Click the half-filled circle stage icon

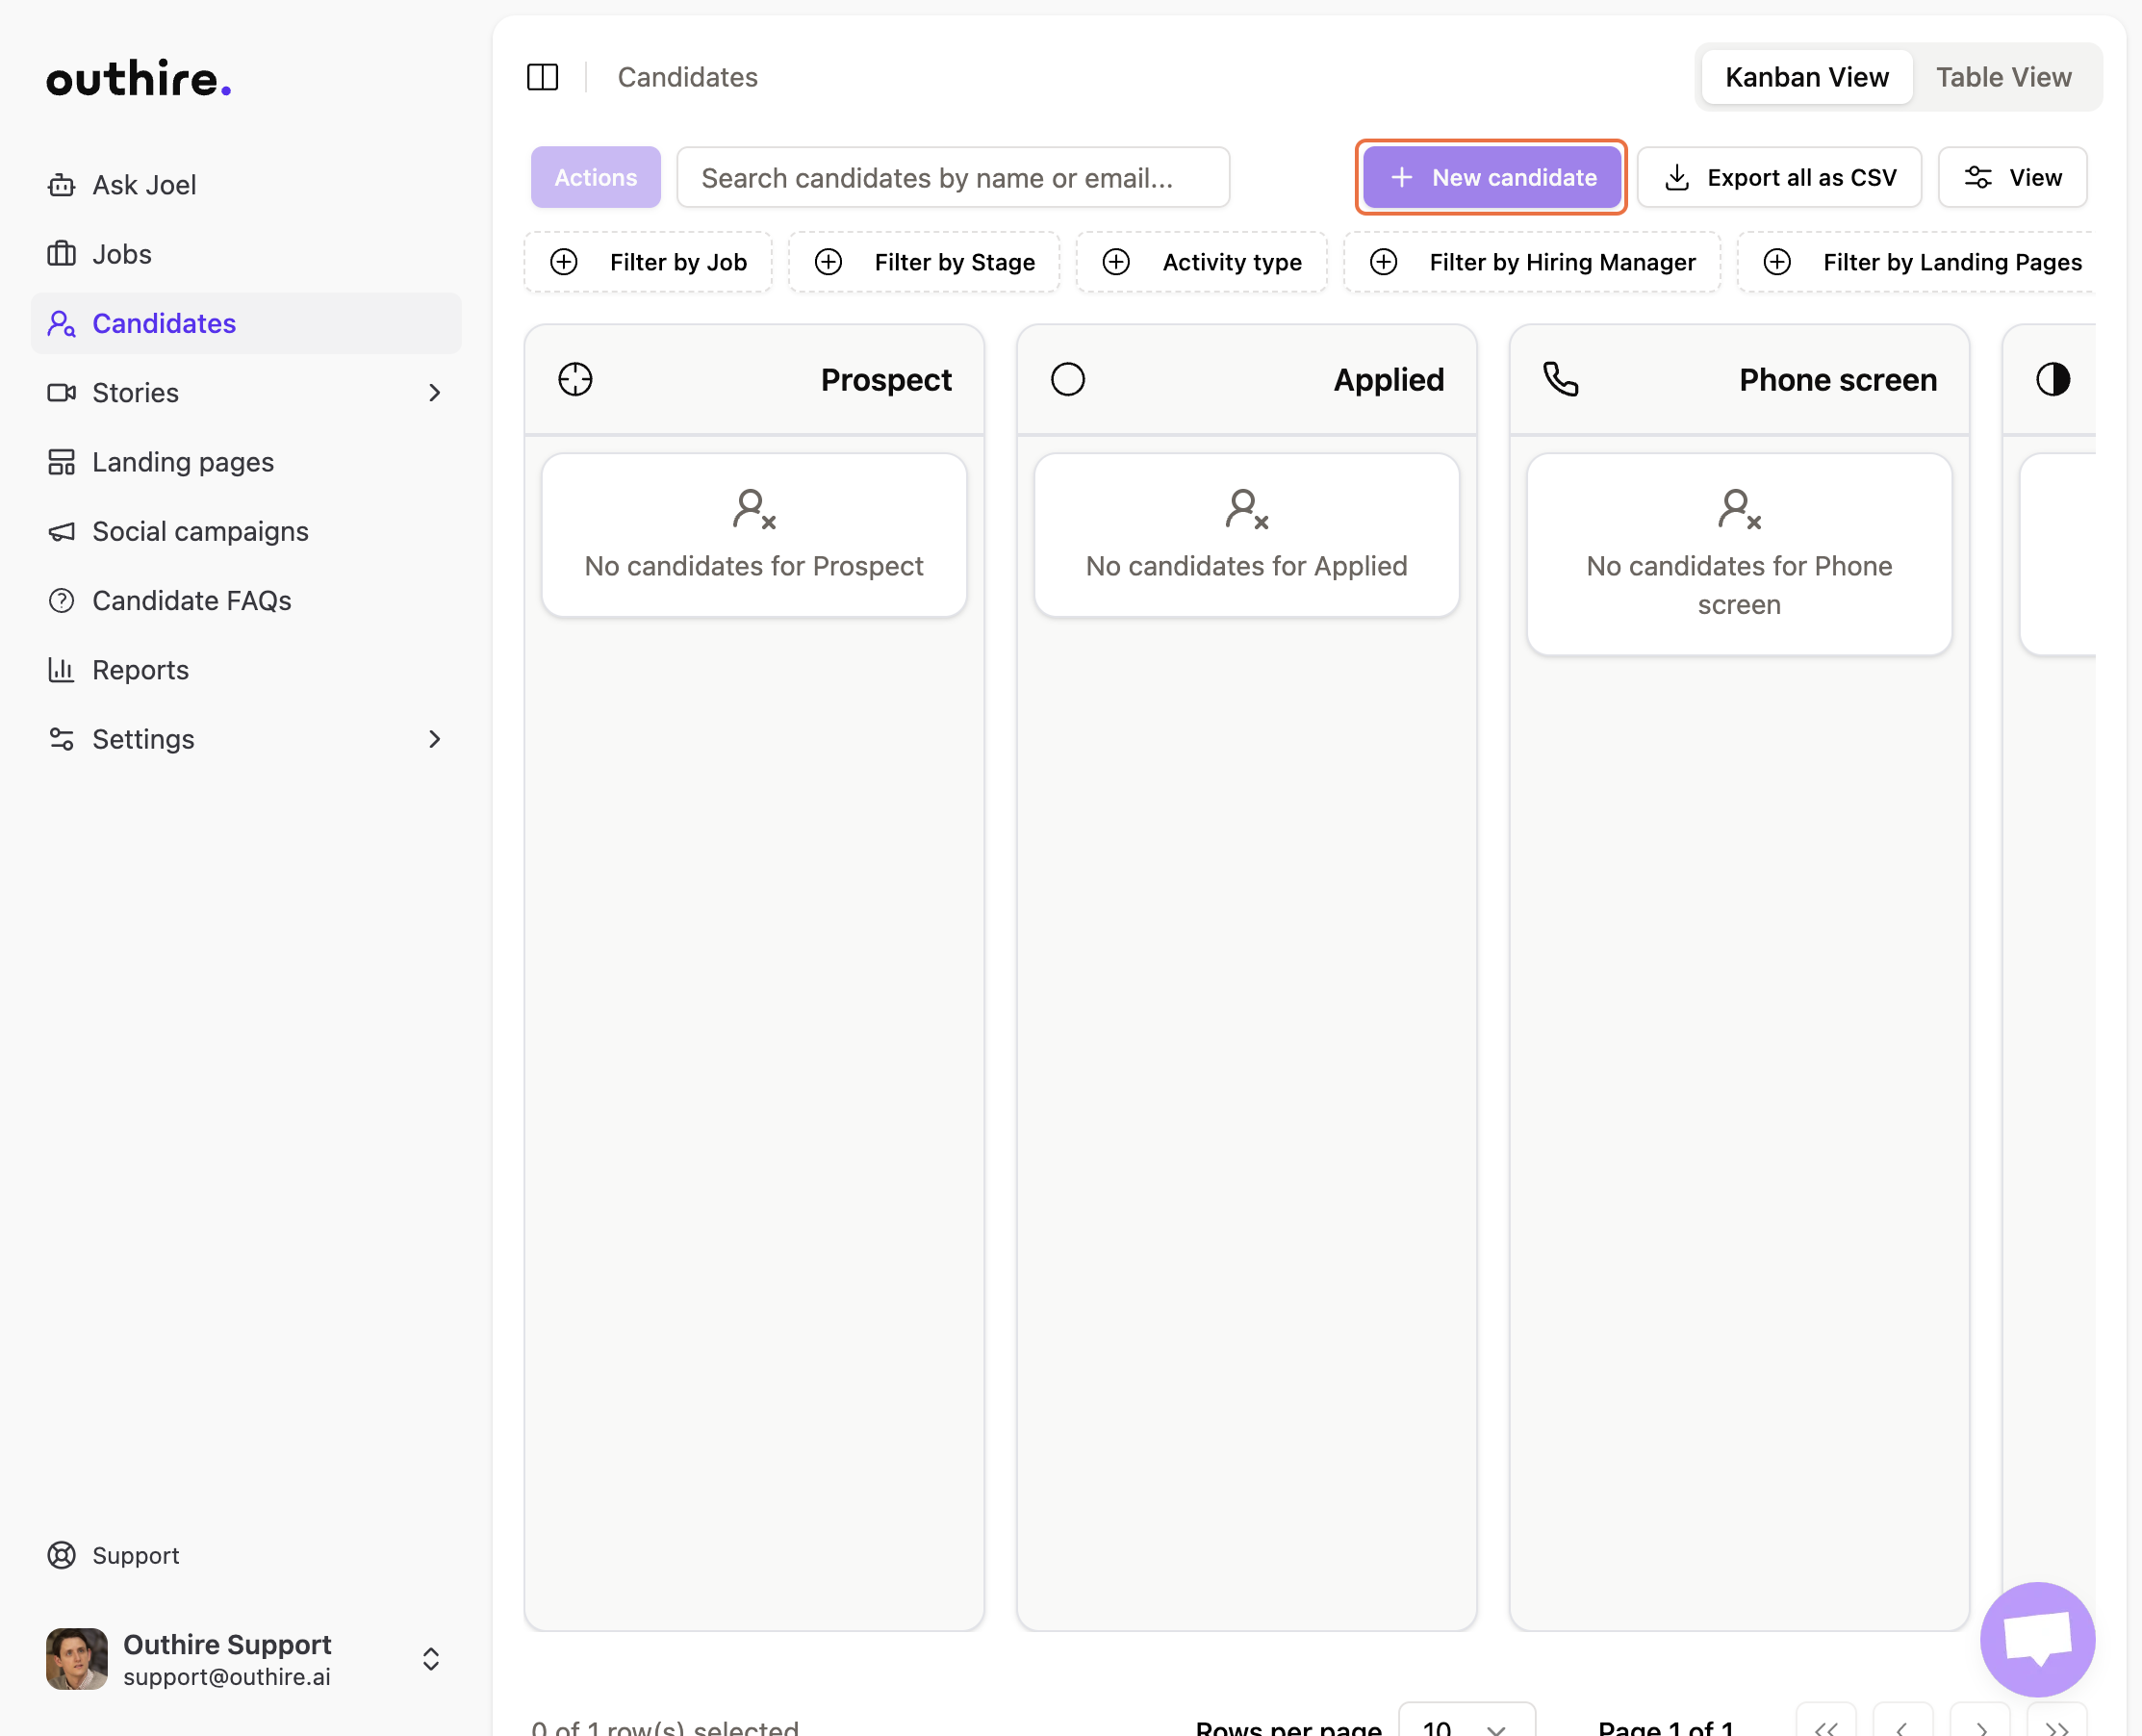[x=2052, y=380]
